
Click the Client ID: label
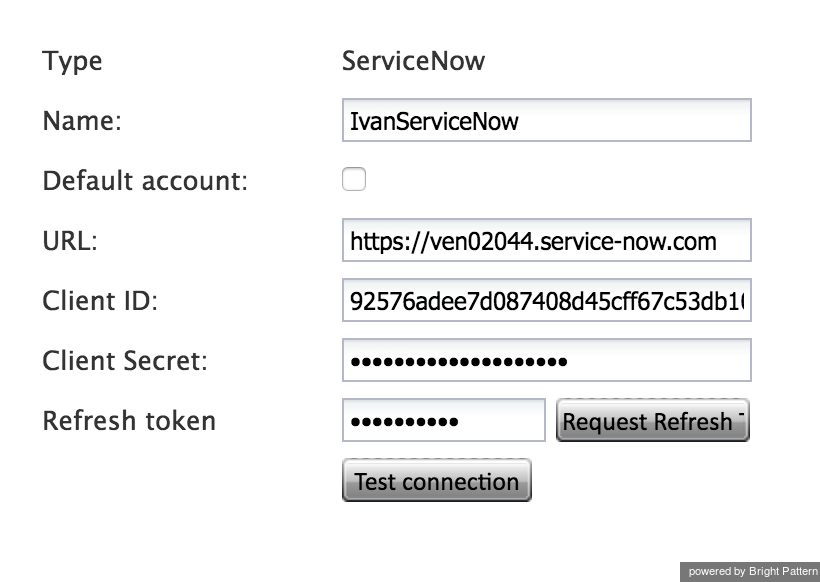100,301
